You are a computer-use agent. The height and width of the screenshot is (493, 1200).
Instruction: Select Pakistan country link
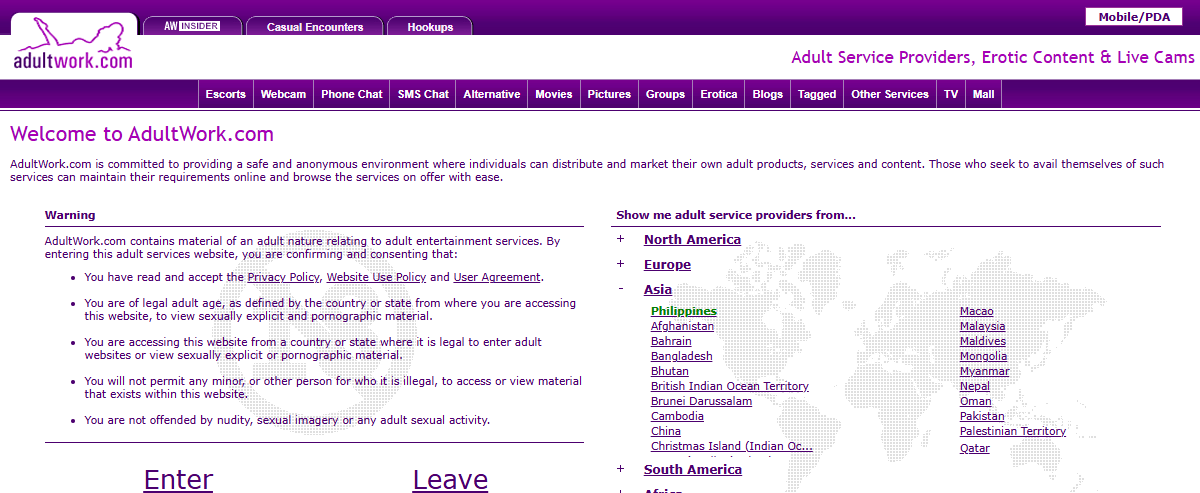click(x=982, y=416)
